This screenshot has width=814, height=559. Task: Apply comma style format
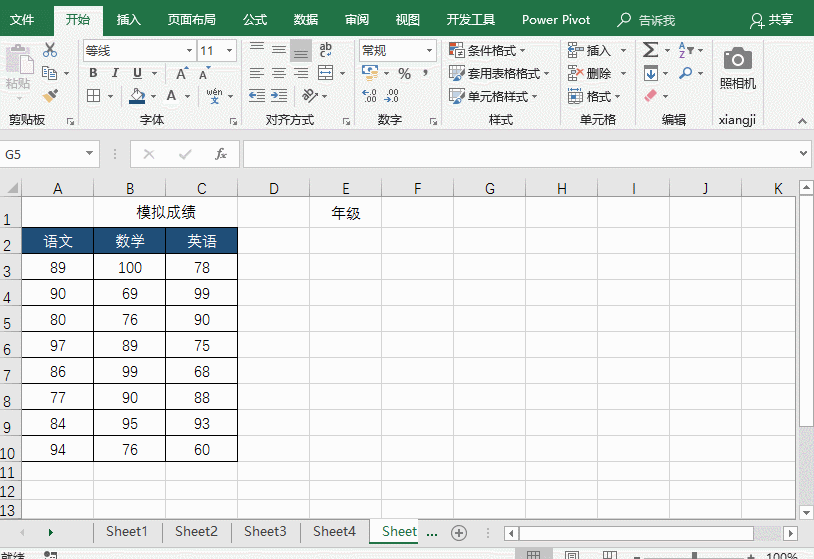tap(426, 73)
